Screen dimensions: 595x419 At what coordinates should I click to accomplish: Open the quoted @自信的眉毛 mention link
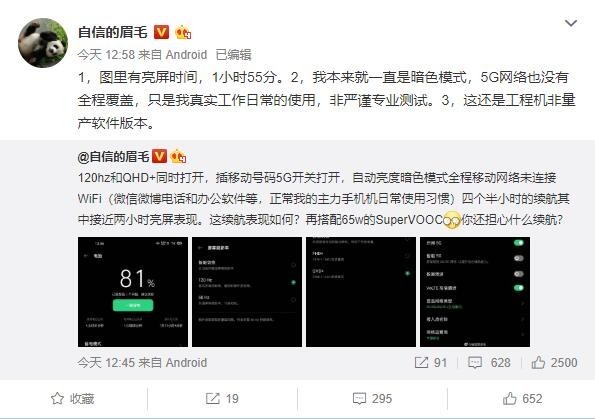click(113, 156)
